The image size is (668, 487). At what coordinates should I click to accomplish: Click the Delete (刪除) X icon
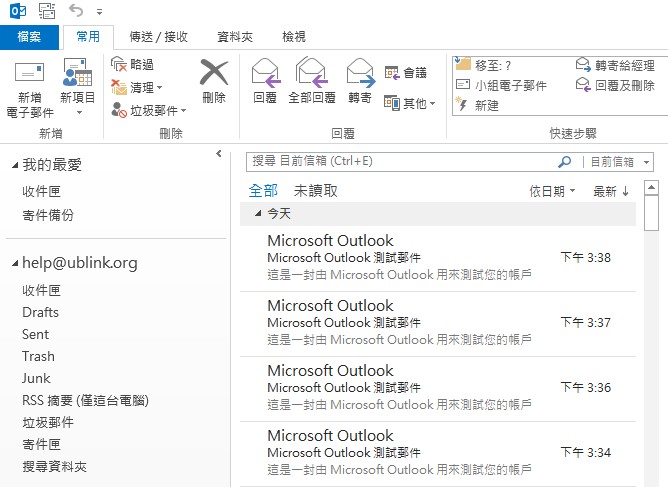pos(214,72)
